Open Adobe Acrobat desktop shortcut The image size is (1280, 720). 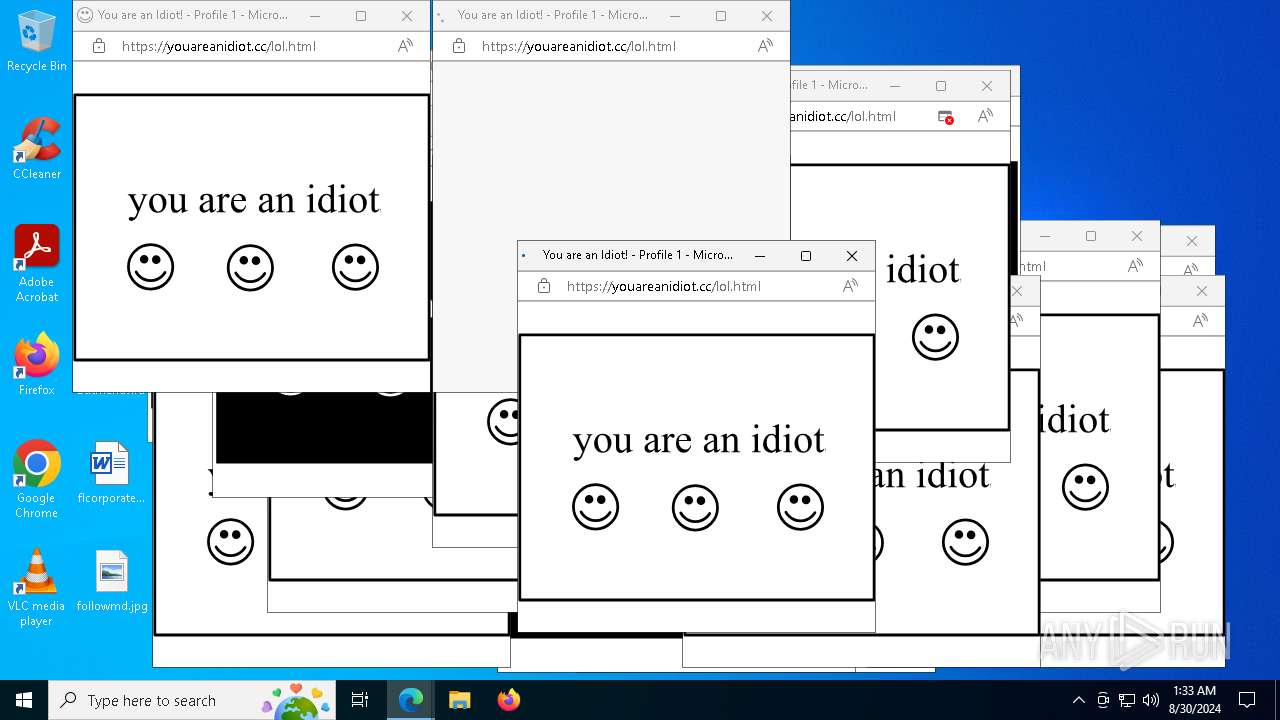(37, 264)
